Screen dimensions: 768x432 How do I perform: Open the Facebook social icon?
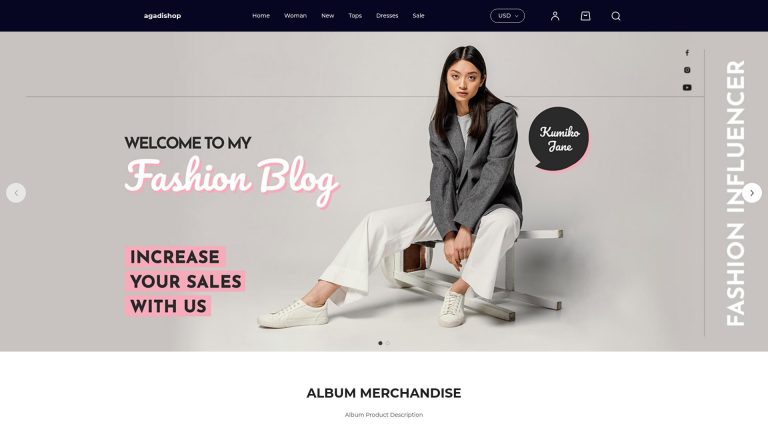tap(687, 52)
